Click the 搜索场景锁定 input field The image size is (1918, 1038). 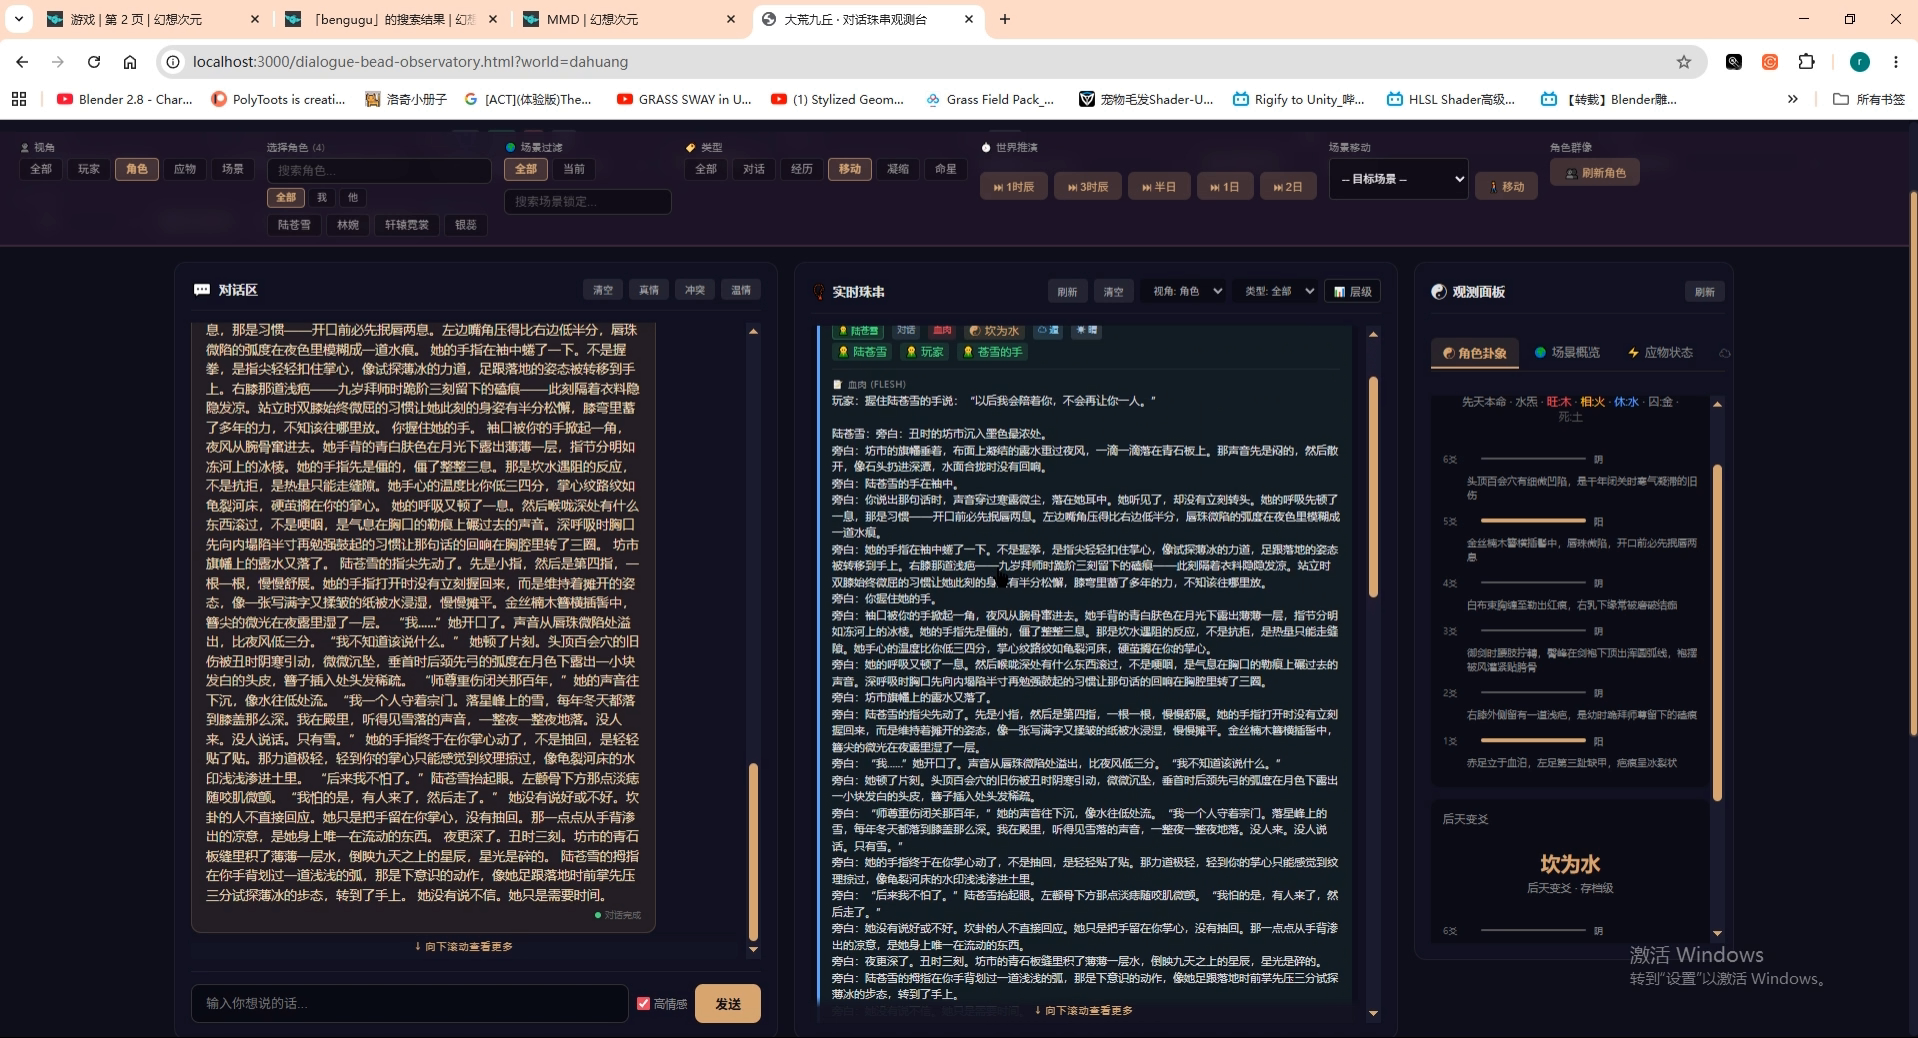(588, 201)
